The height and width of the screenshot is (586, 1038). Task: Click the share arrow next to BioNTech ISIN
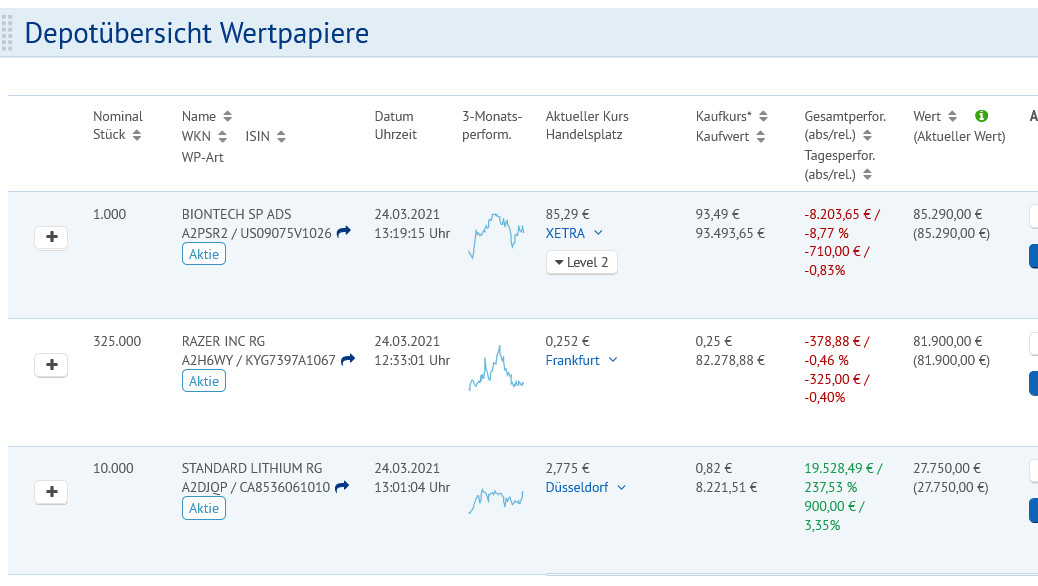pyautogui.click(x=344, y=232)
